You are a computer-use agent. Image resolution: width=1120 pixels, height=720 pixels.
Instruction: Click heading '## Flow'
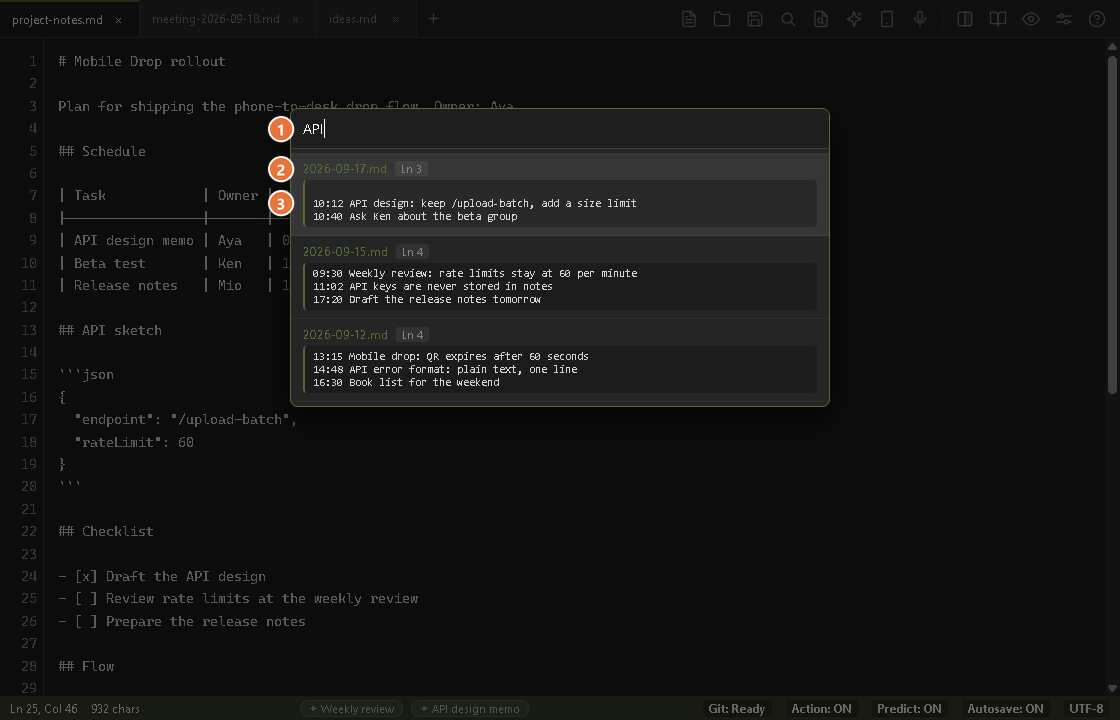tap(86, 666)
